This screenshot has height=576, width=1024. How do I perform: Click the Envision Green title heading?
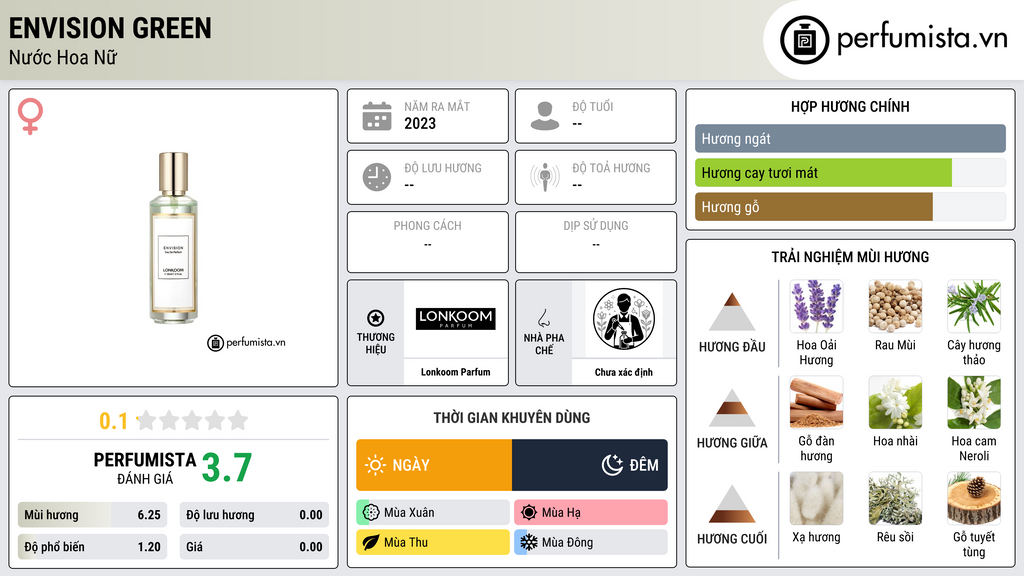click(110, 28)
